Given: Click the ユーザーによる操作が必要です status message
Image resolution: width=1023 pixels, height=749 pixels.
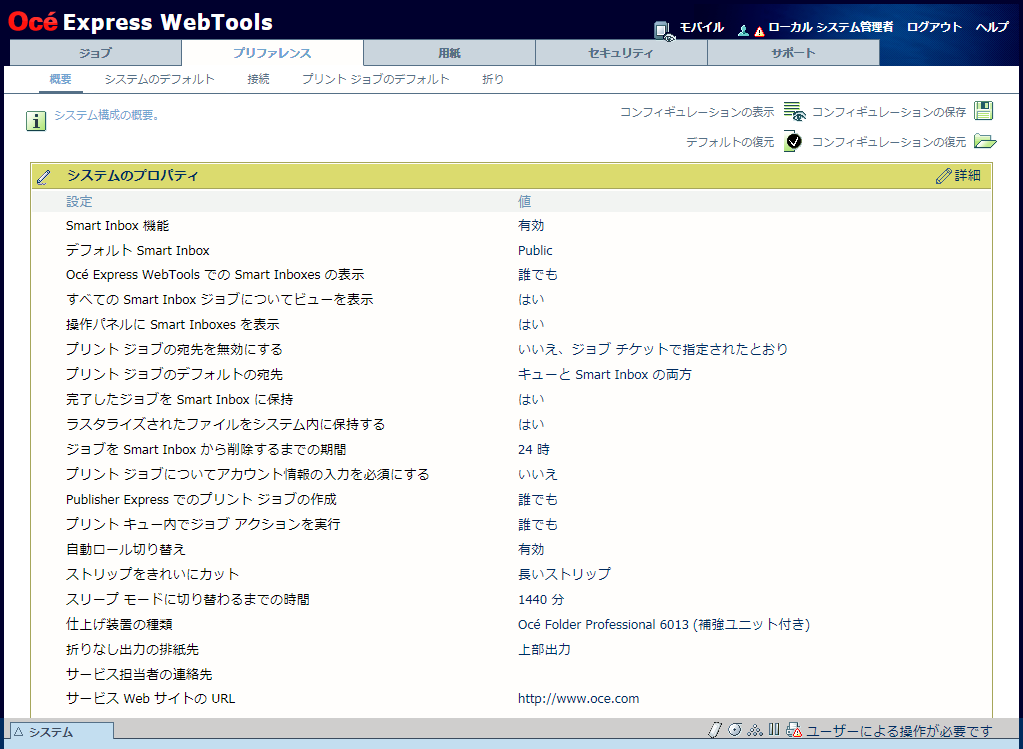Looking at the screenshot, I should pos(899,731).
